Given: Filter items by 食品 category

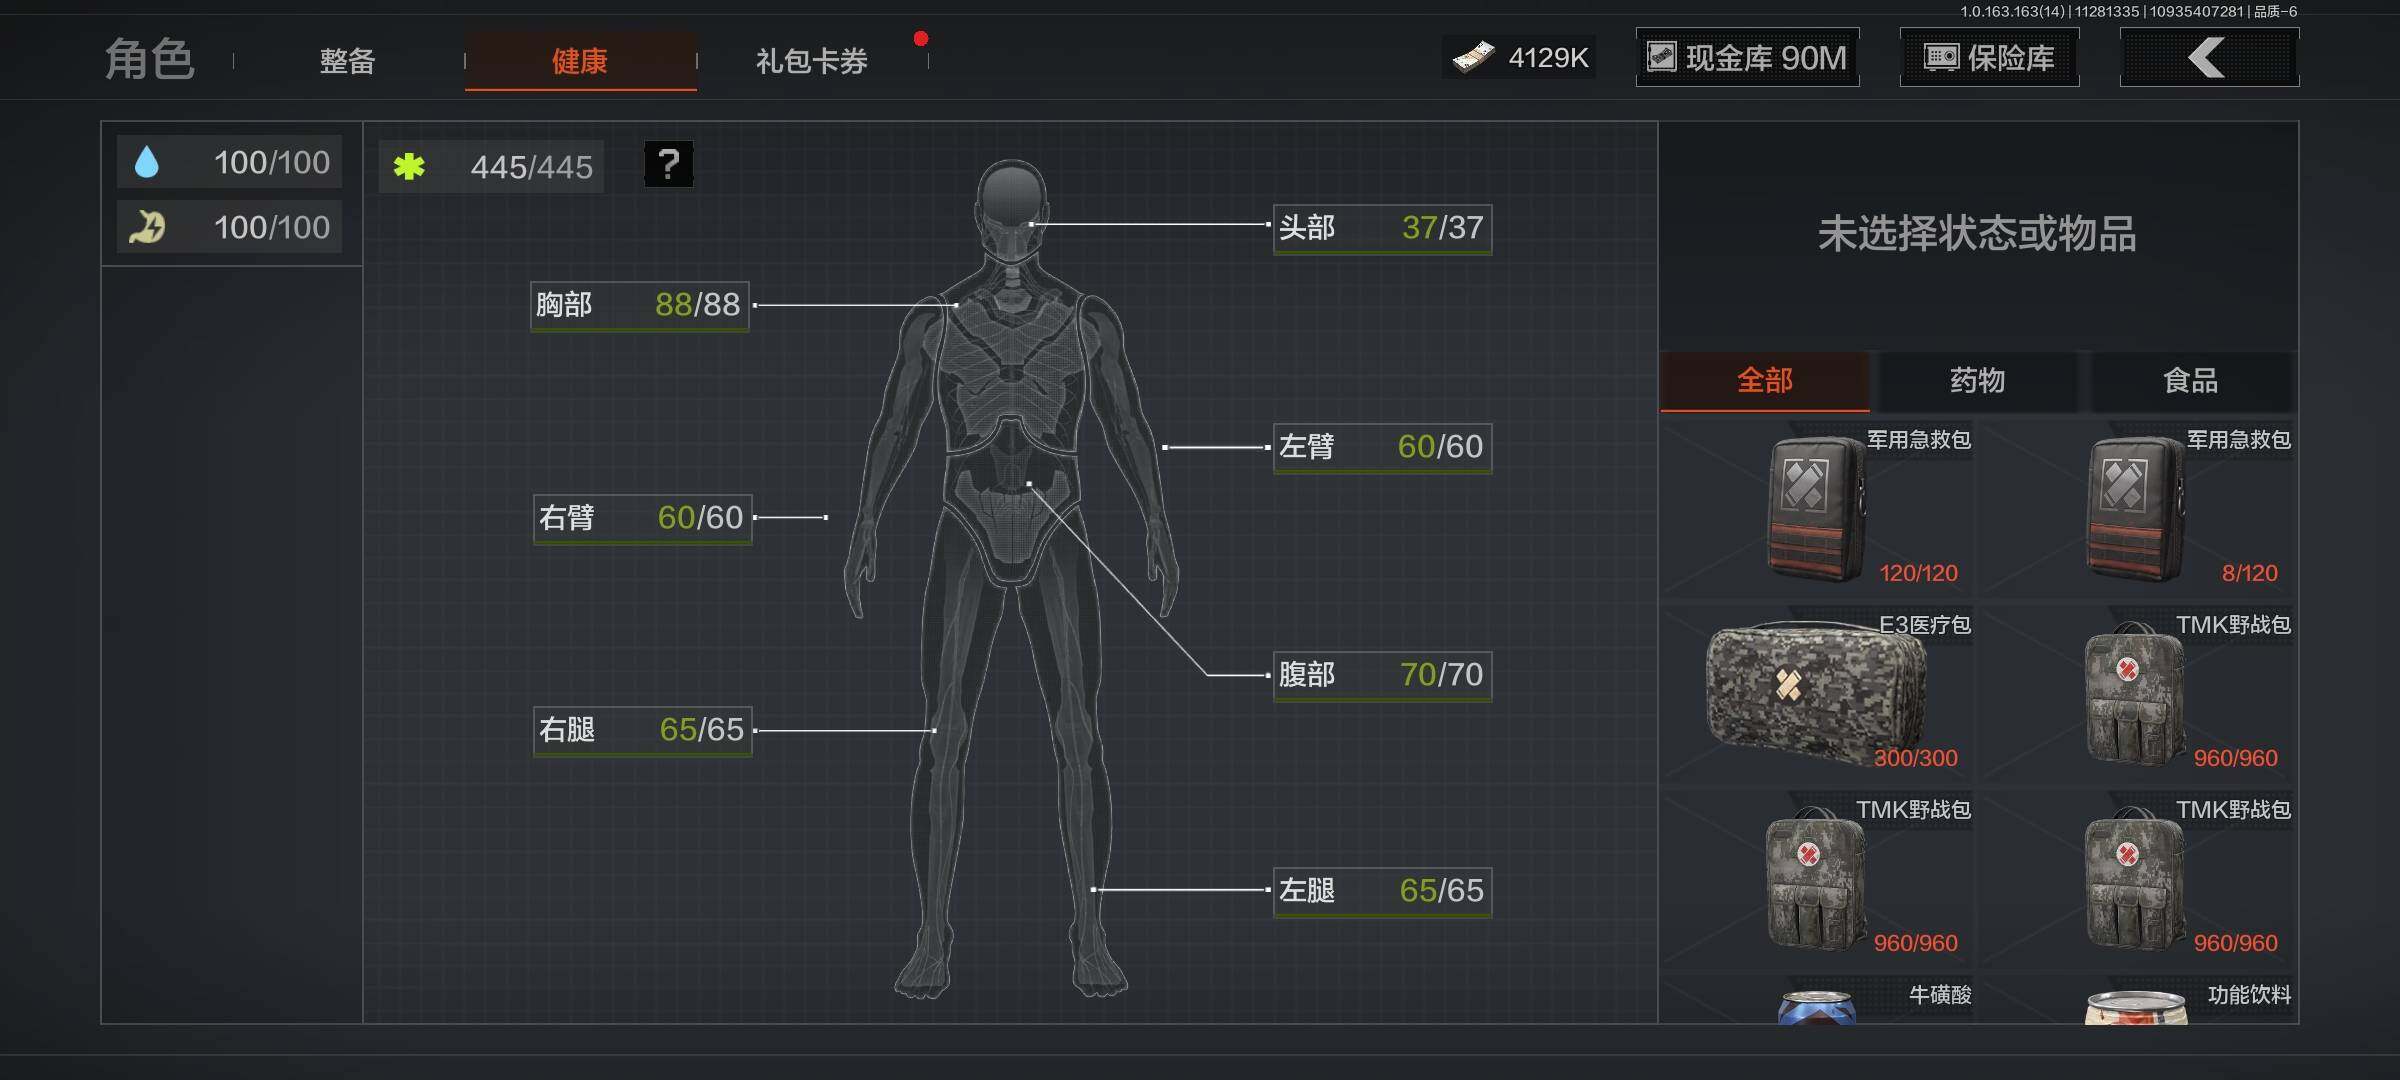Looking at the screenshot, I should tap(2190, 381).
